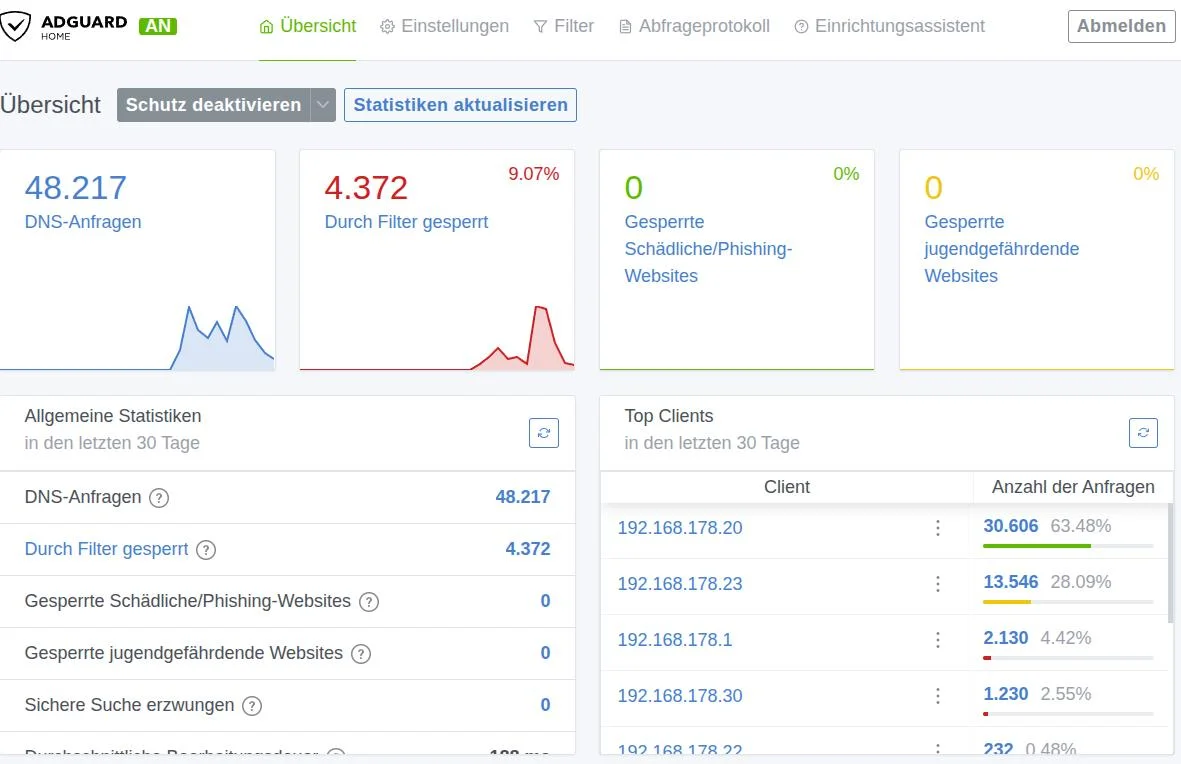Viewport: 1181px width, 764px height.
Task: Open options menu for client 192.168.178.30
Action: 938,695
